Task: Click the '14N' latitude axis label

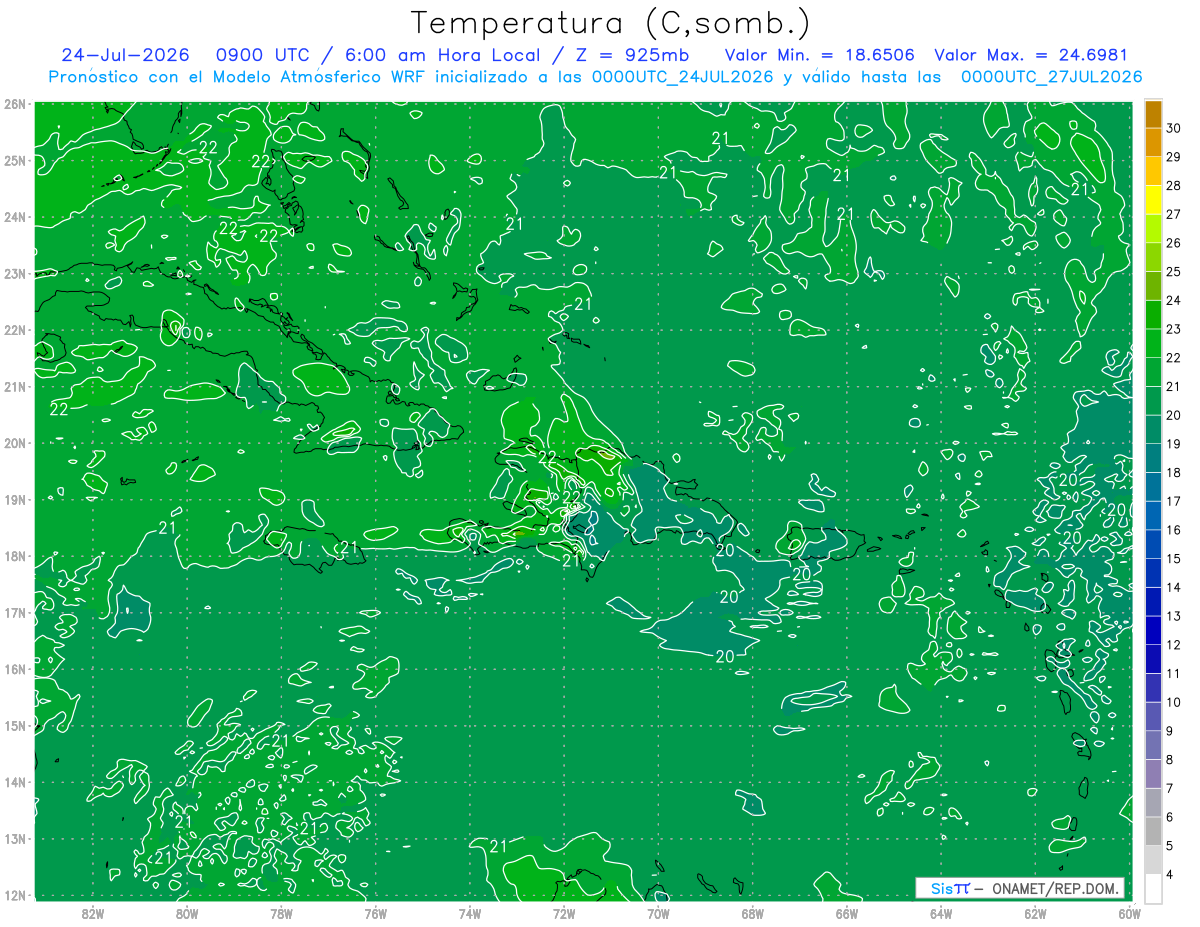Action: point(14,782)
